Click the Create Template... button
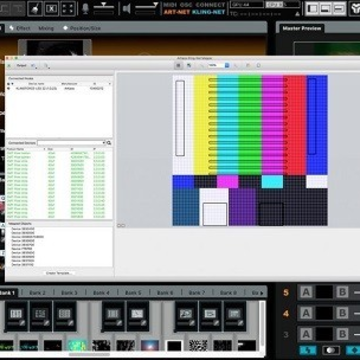The image size is (360, 360). pyautogui.click(x=59, y=273)
